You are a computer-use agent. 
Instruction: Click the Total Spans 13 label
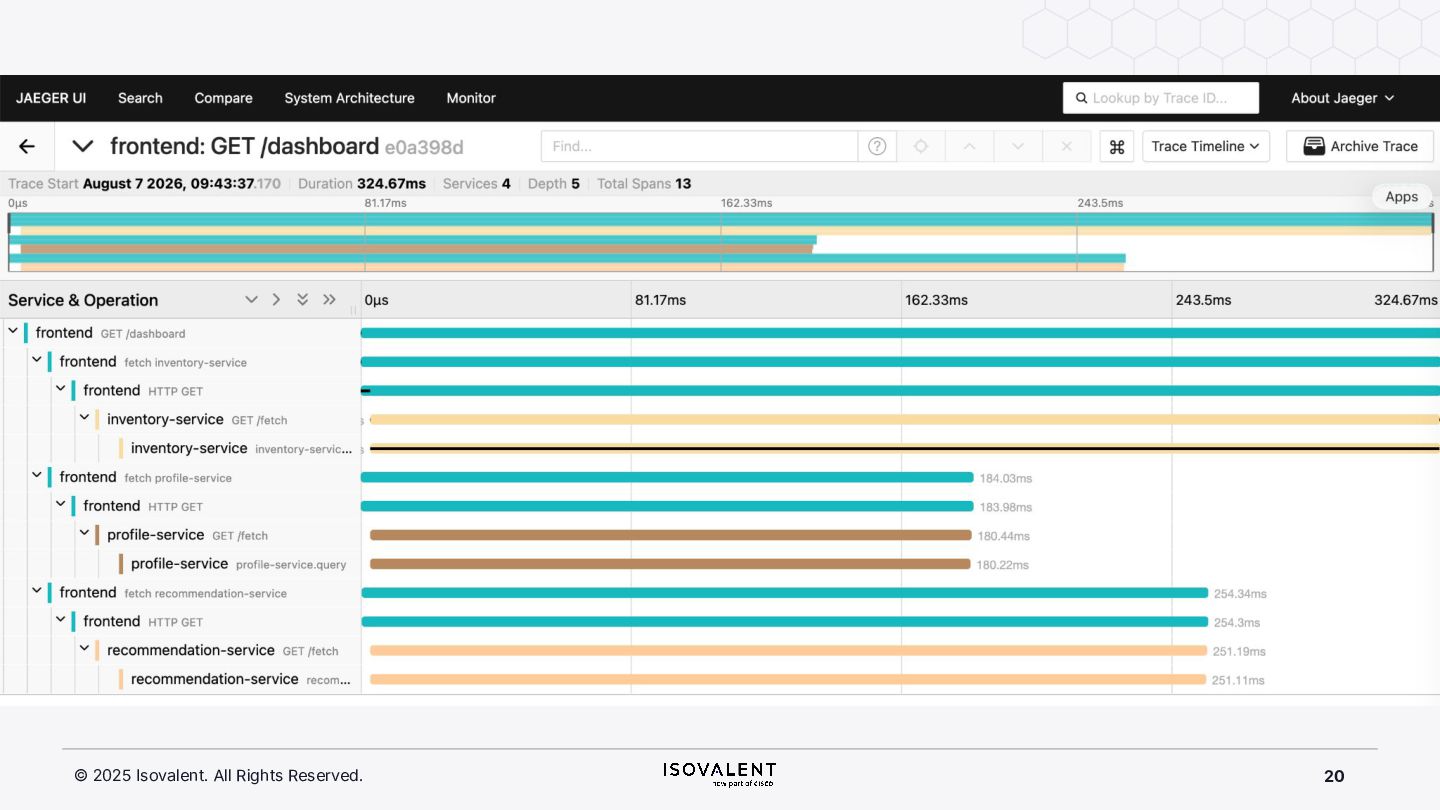click(644, 184)
